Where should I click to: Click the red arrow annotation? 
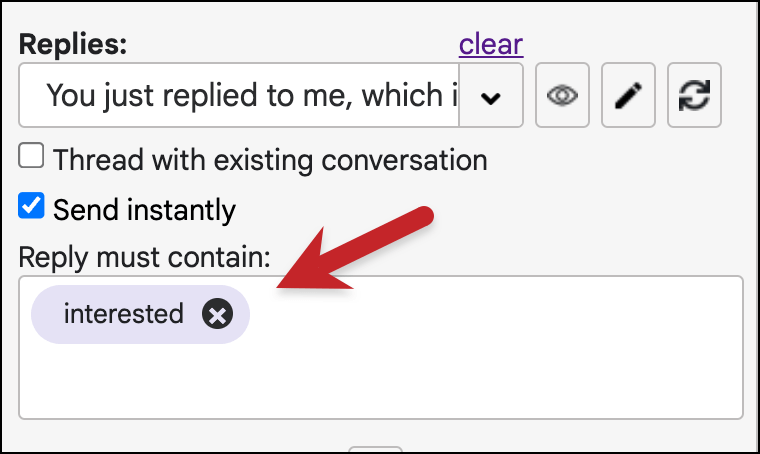pos(354,249)
